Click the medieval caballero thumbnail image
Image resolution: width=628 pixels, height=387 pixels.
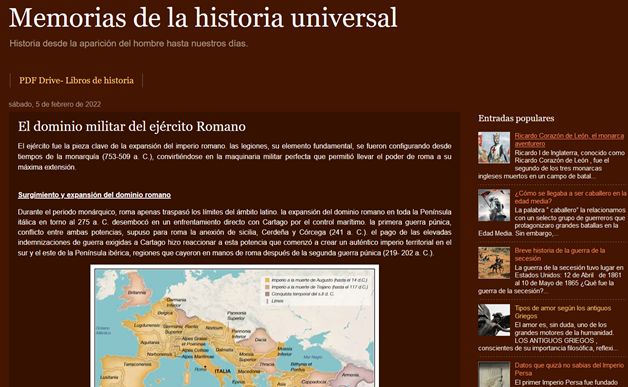pyautogui.click(x=494, y=205)
